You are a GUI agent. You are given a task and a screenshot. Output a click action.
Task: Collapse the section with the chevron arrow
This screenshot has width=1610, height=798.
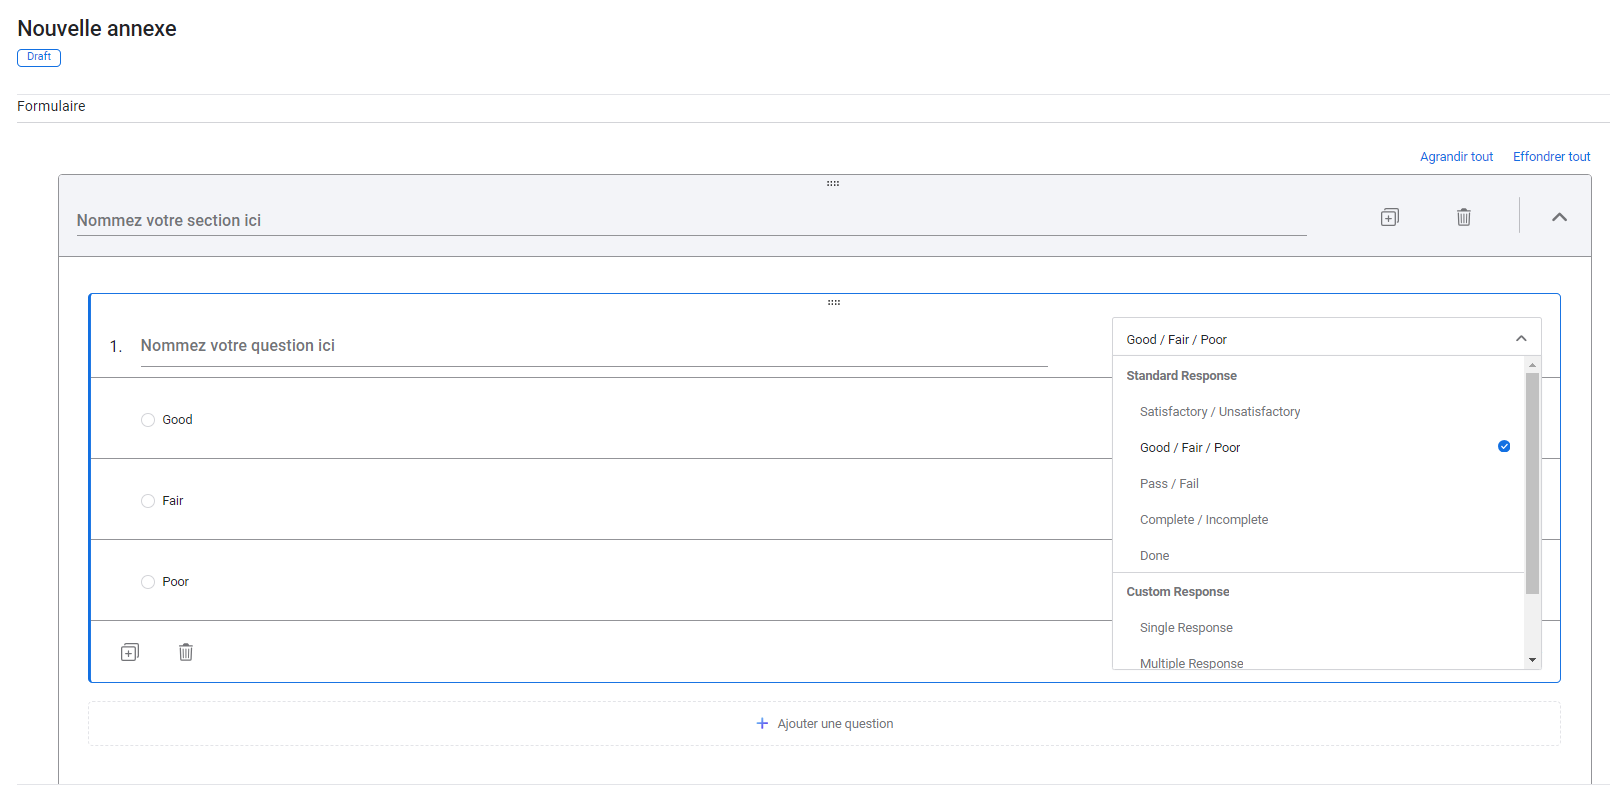pos(1559,217)
